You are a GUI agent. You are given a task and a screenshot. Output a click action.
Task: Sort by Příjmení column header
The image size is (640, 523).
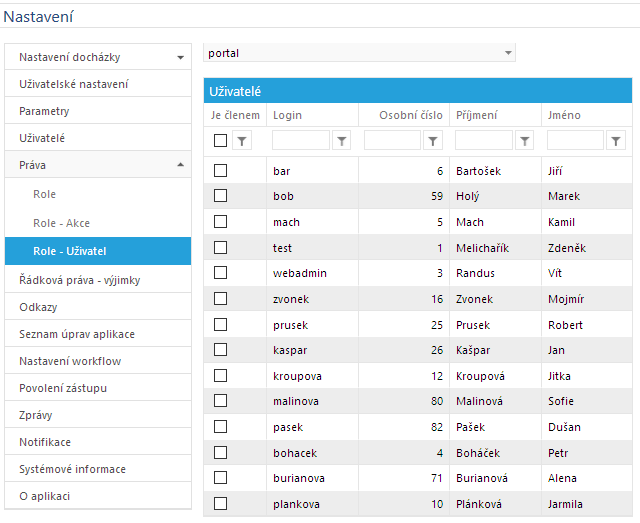pos(496,115)
